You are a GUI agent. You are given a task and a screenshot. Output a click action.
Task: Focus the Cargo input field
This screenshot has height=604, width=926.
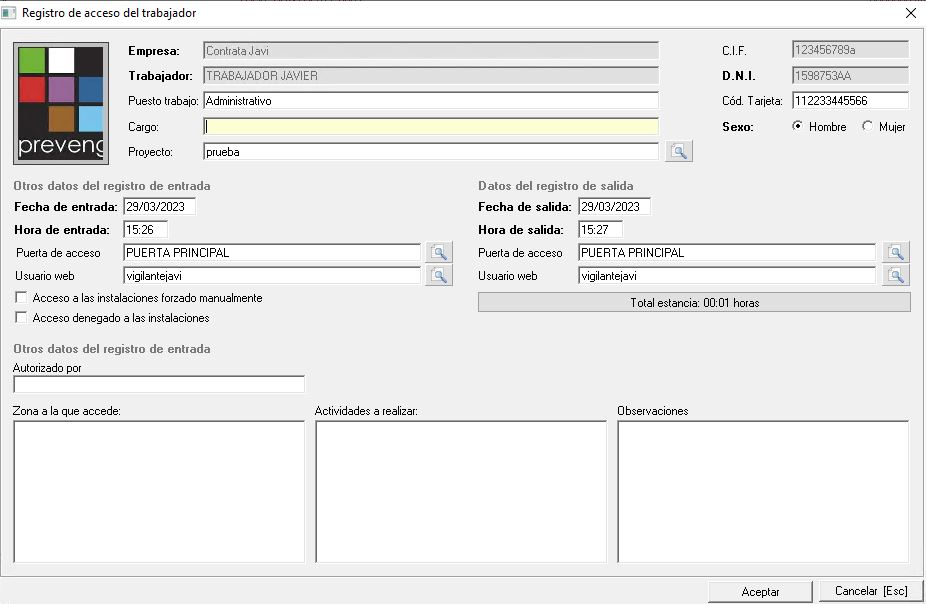(430, 127)
